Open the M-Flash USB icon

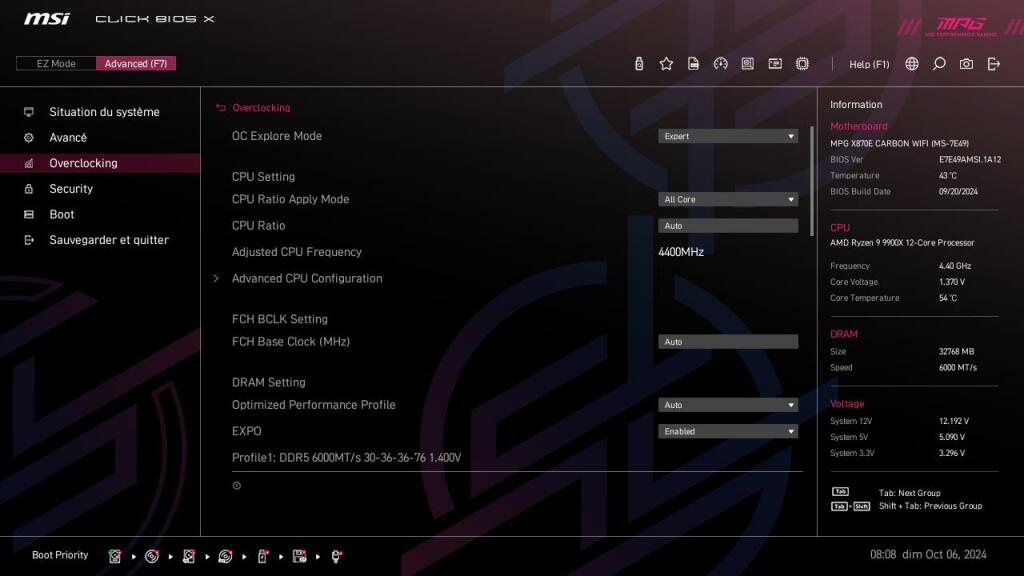tap(638, 63)
